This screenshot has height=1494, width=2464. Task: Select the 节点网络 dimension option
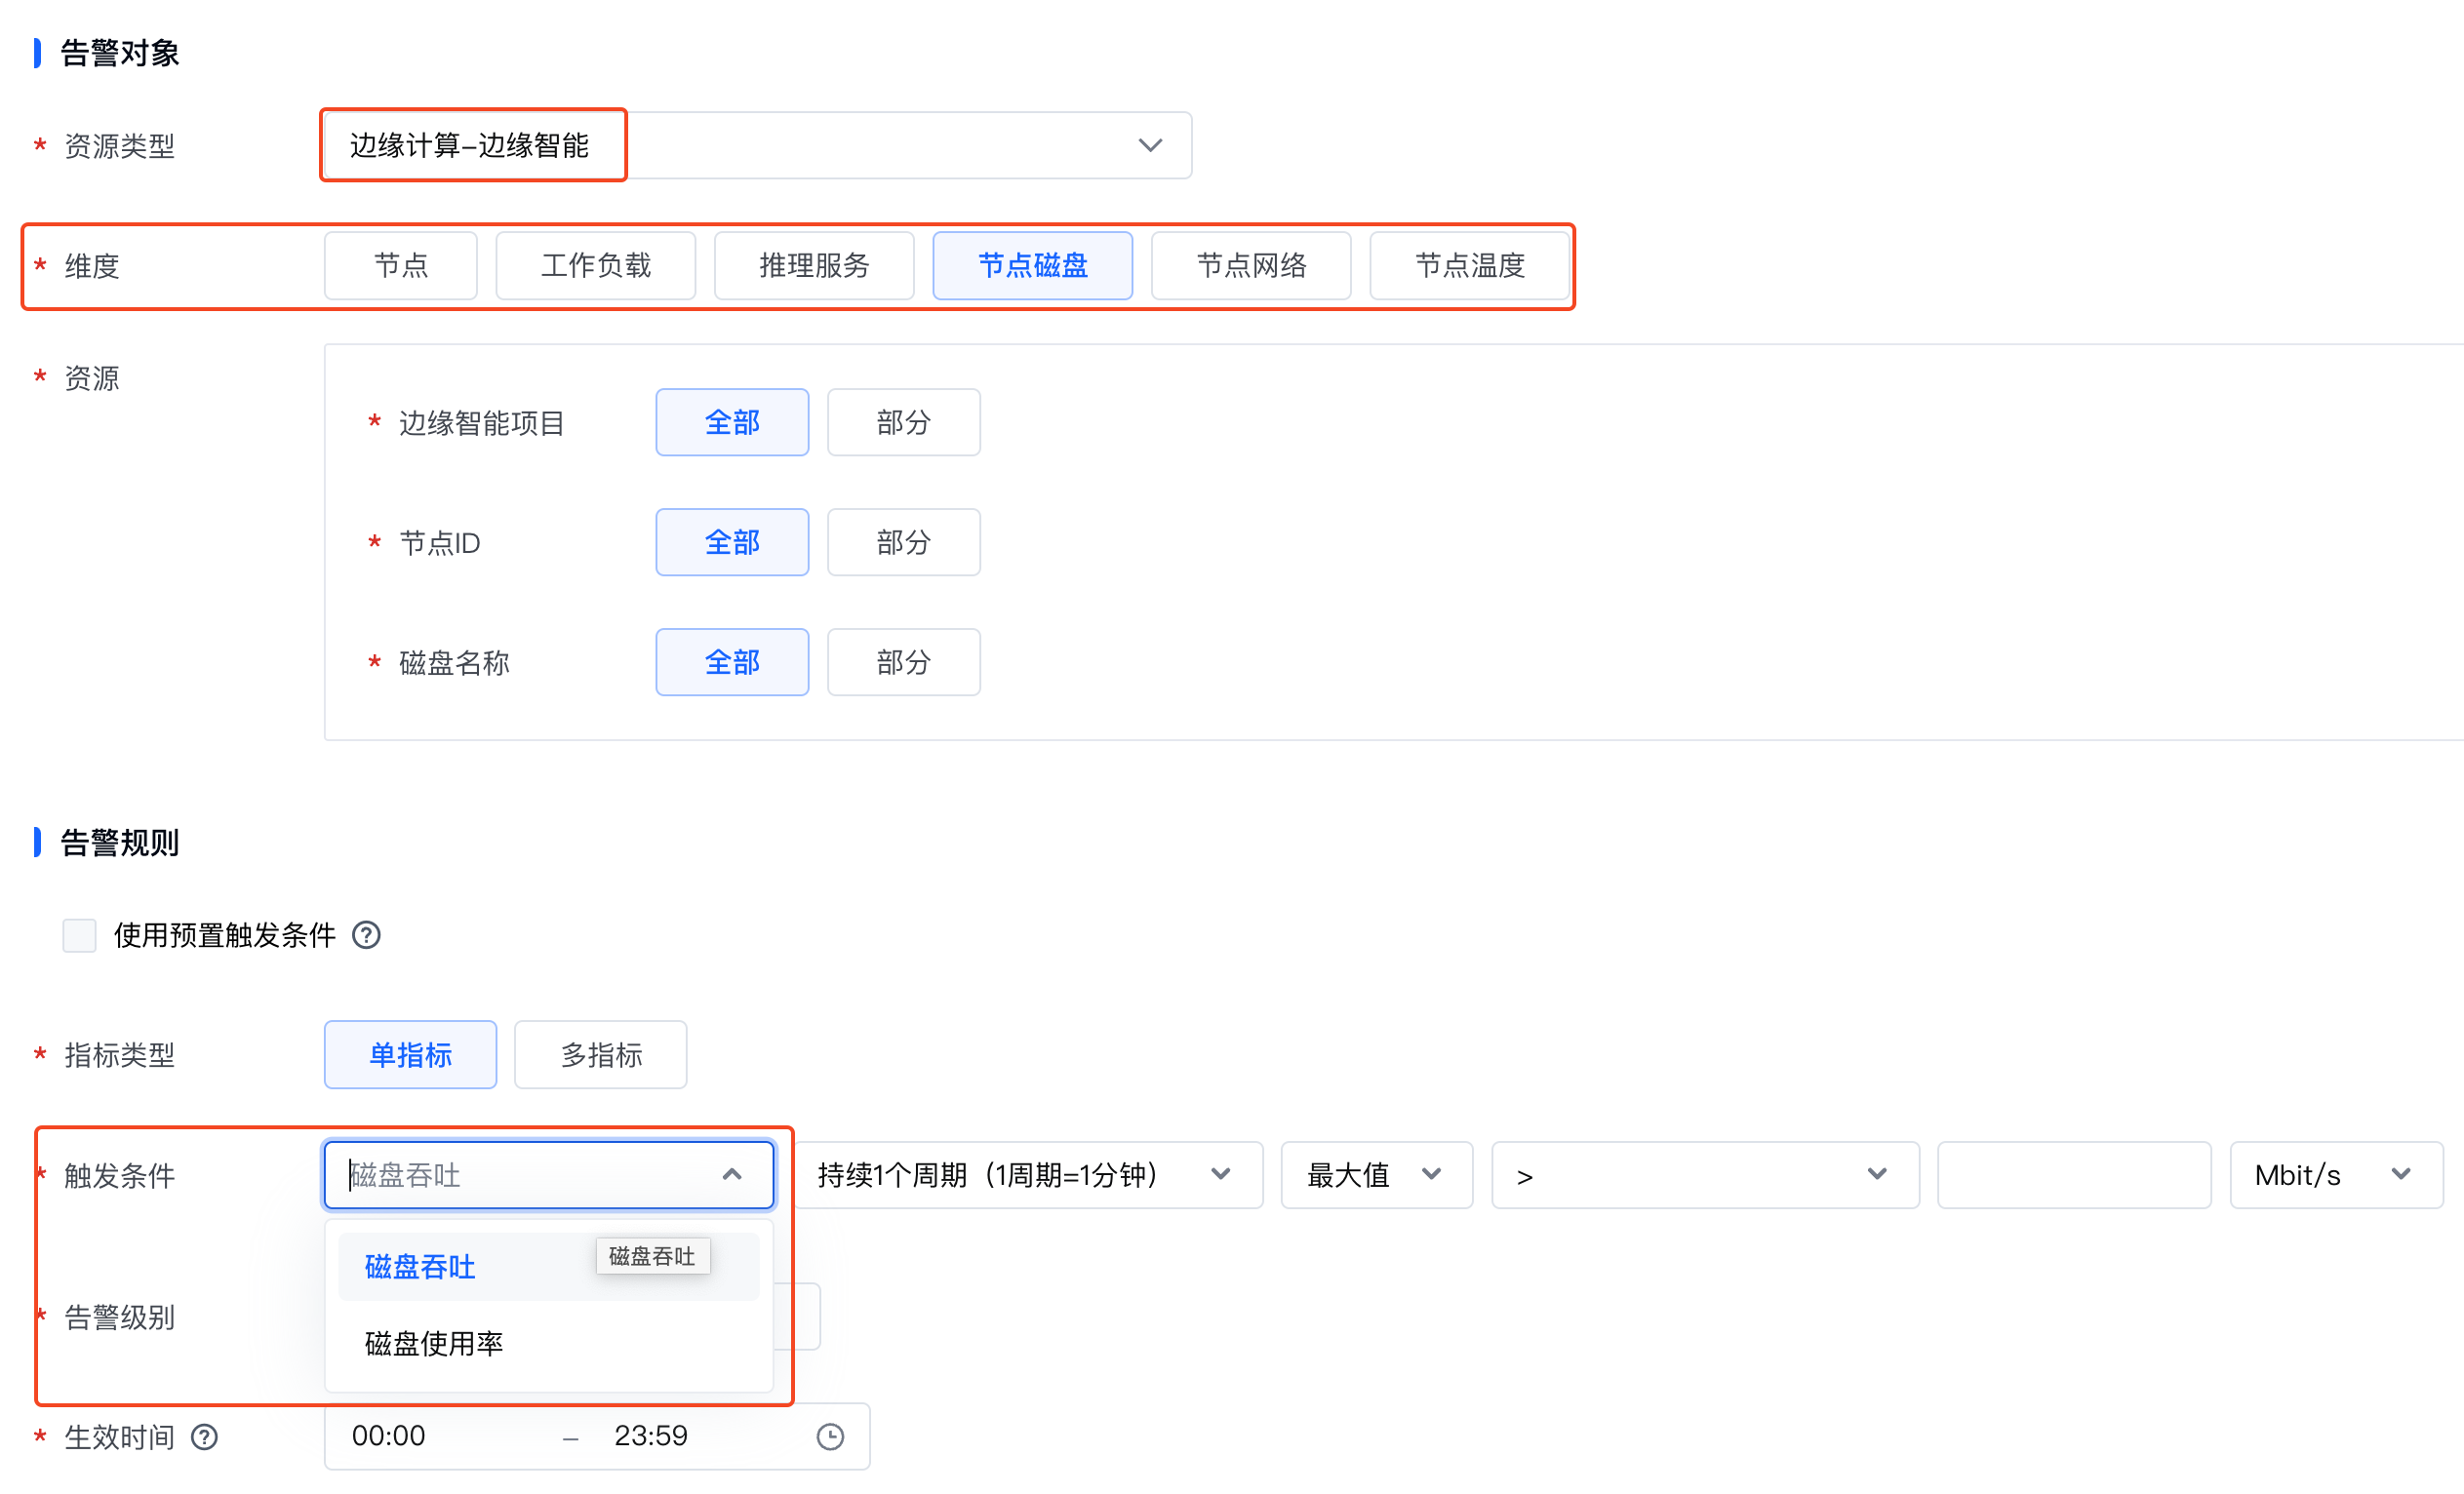(1251, 265)
